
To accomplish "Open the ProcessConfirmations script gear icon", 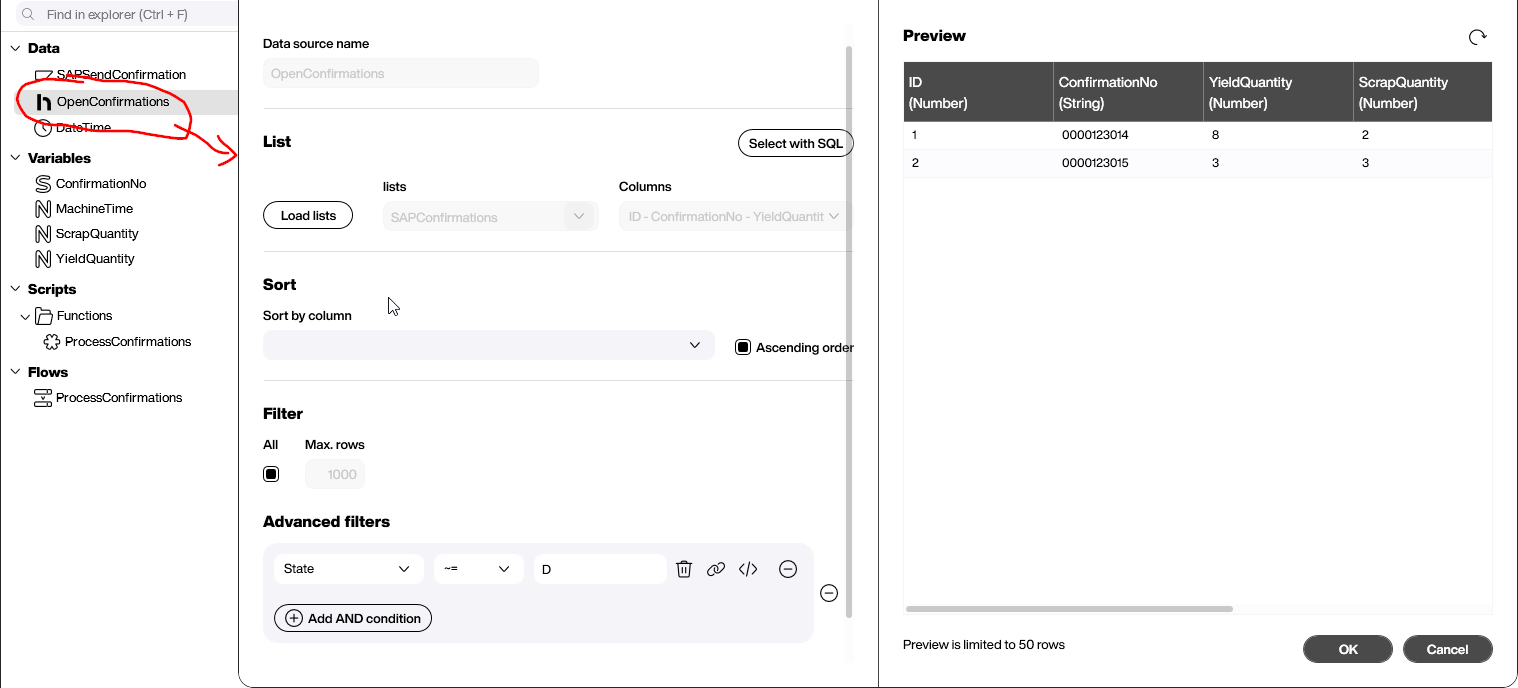I will 53,341.
